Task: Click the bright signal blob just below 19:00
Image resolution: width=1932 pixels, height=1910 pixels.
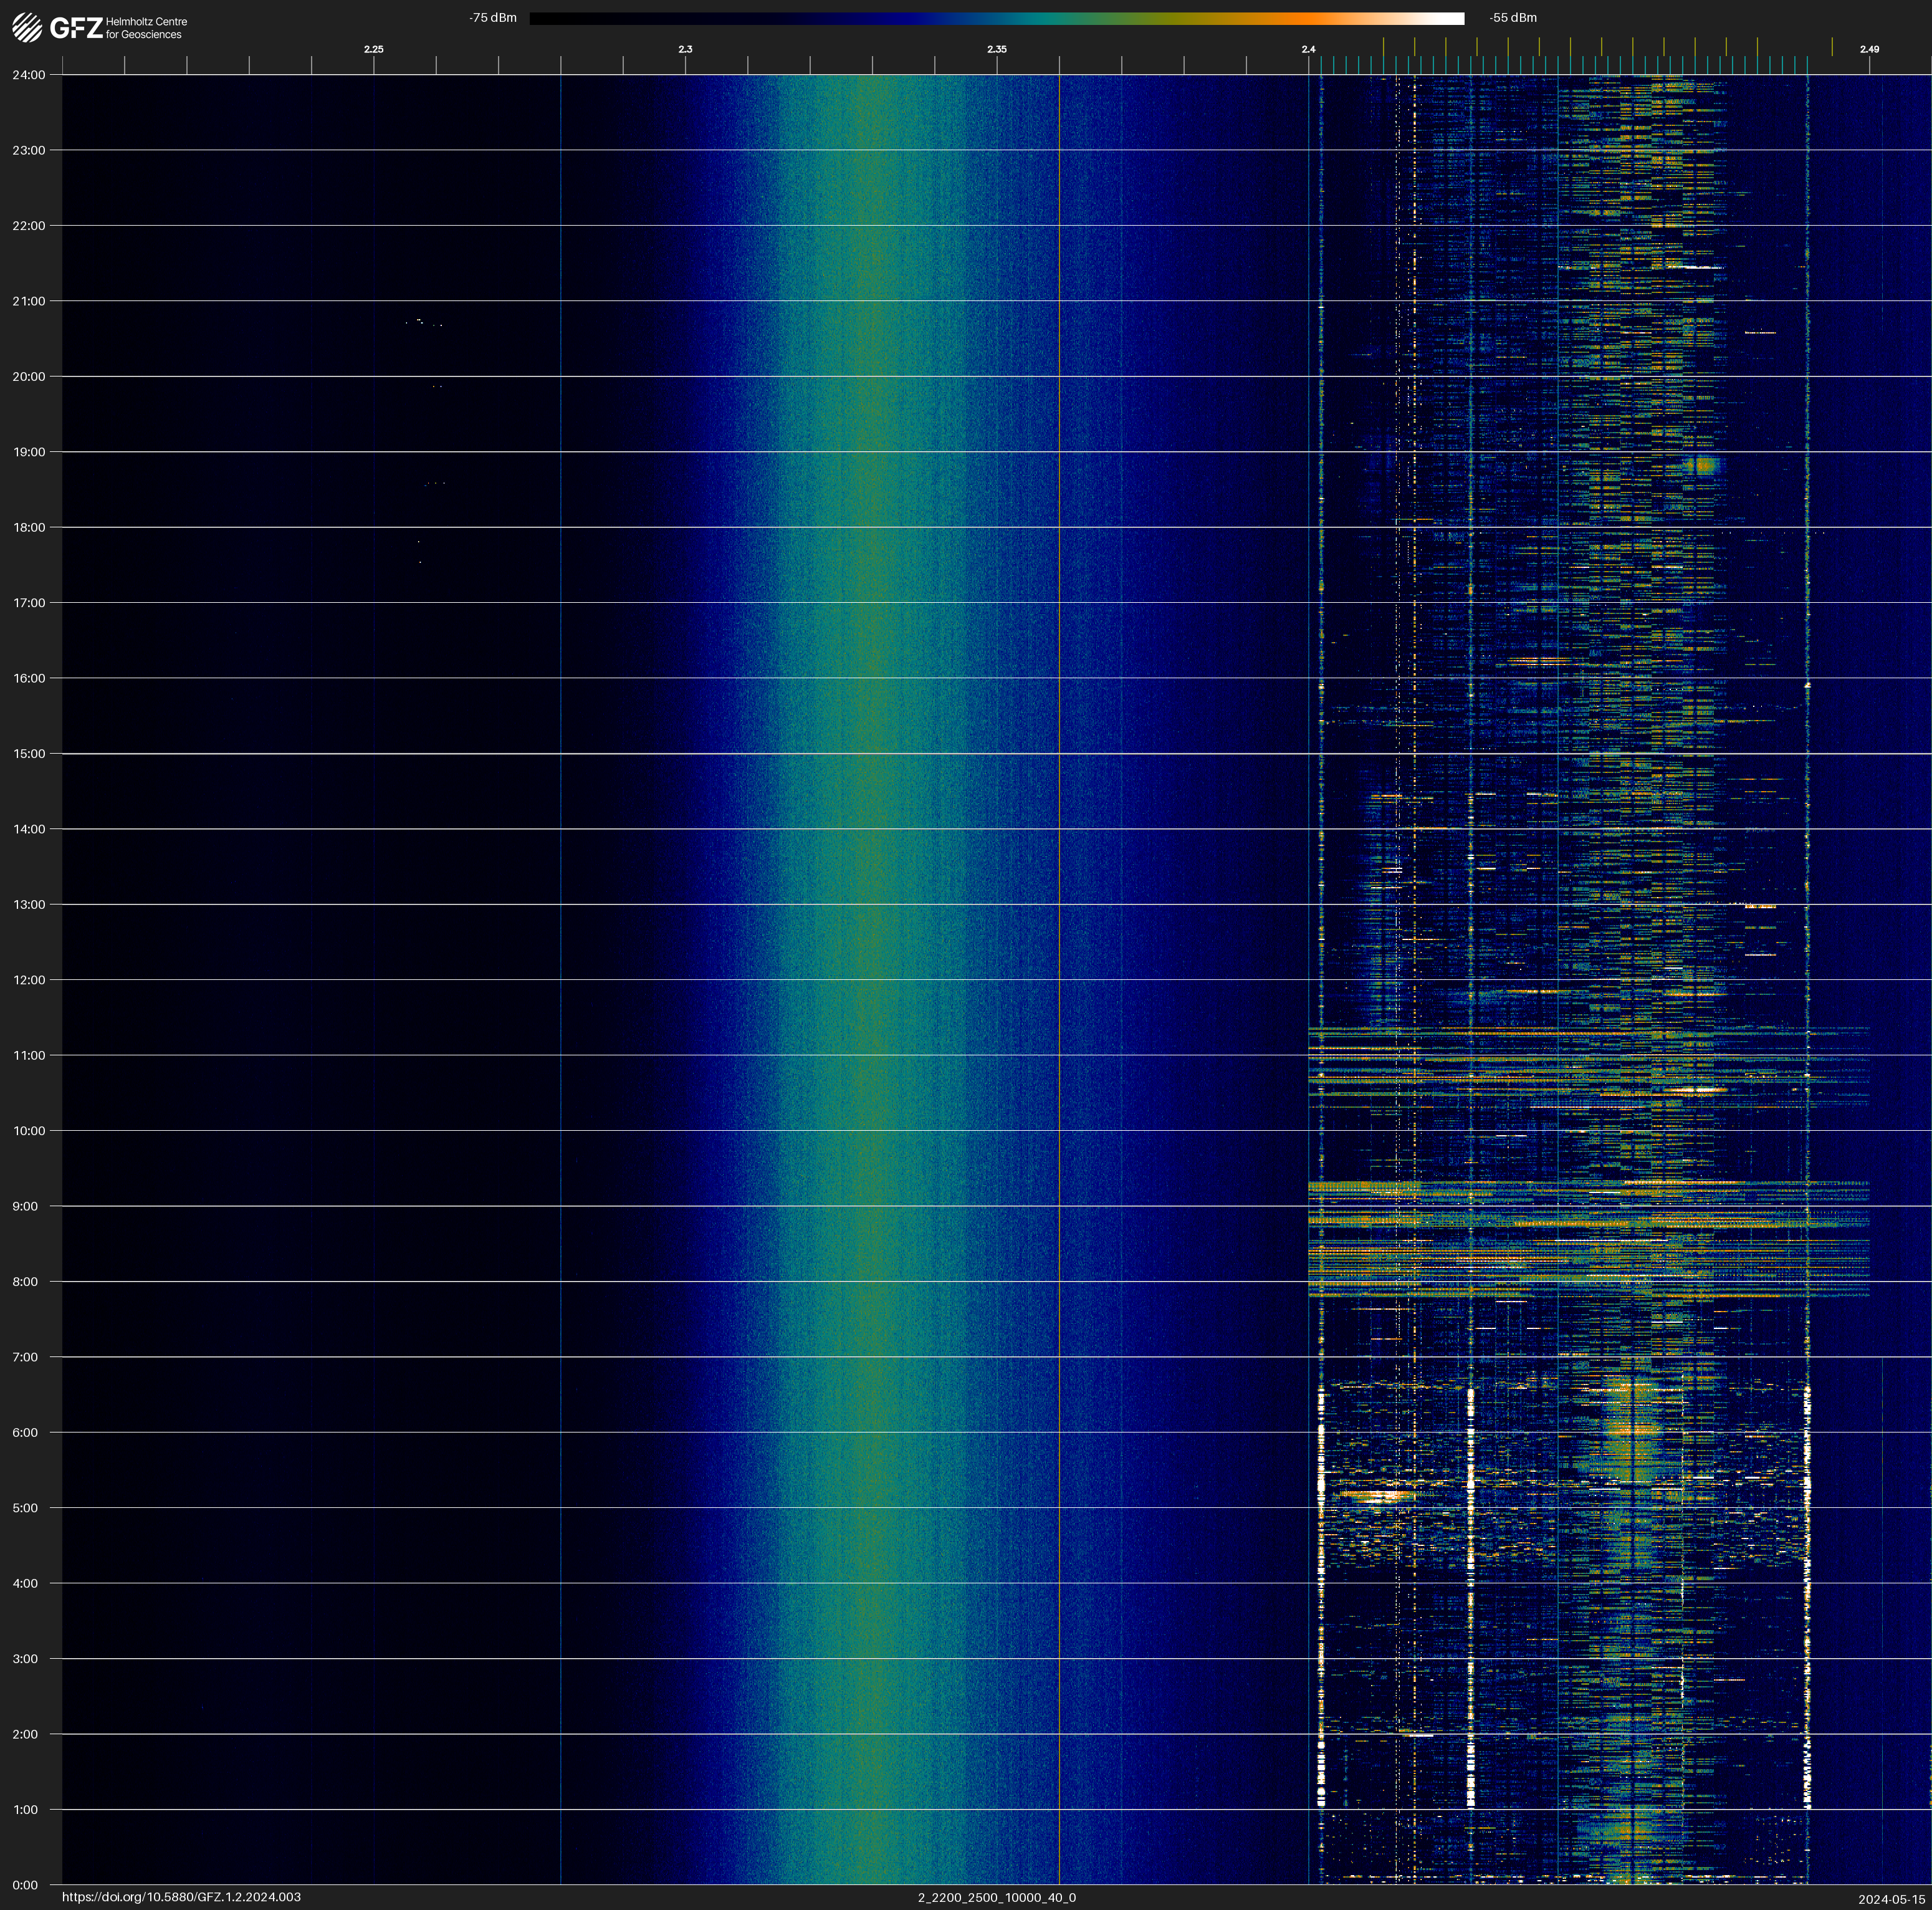Action: tap(1704, 465)
